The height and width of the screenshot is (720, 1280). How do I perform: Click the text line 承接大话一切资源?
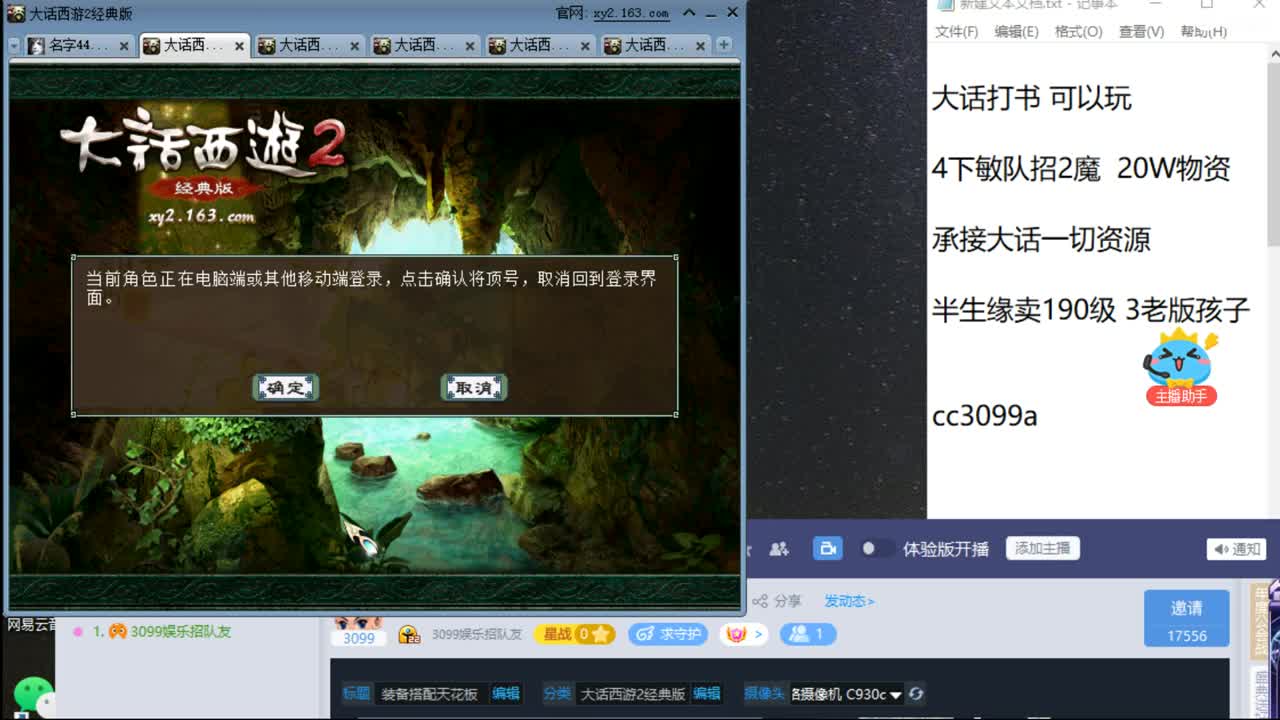tap(1041, 239)
